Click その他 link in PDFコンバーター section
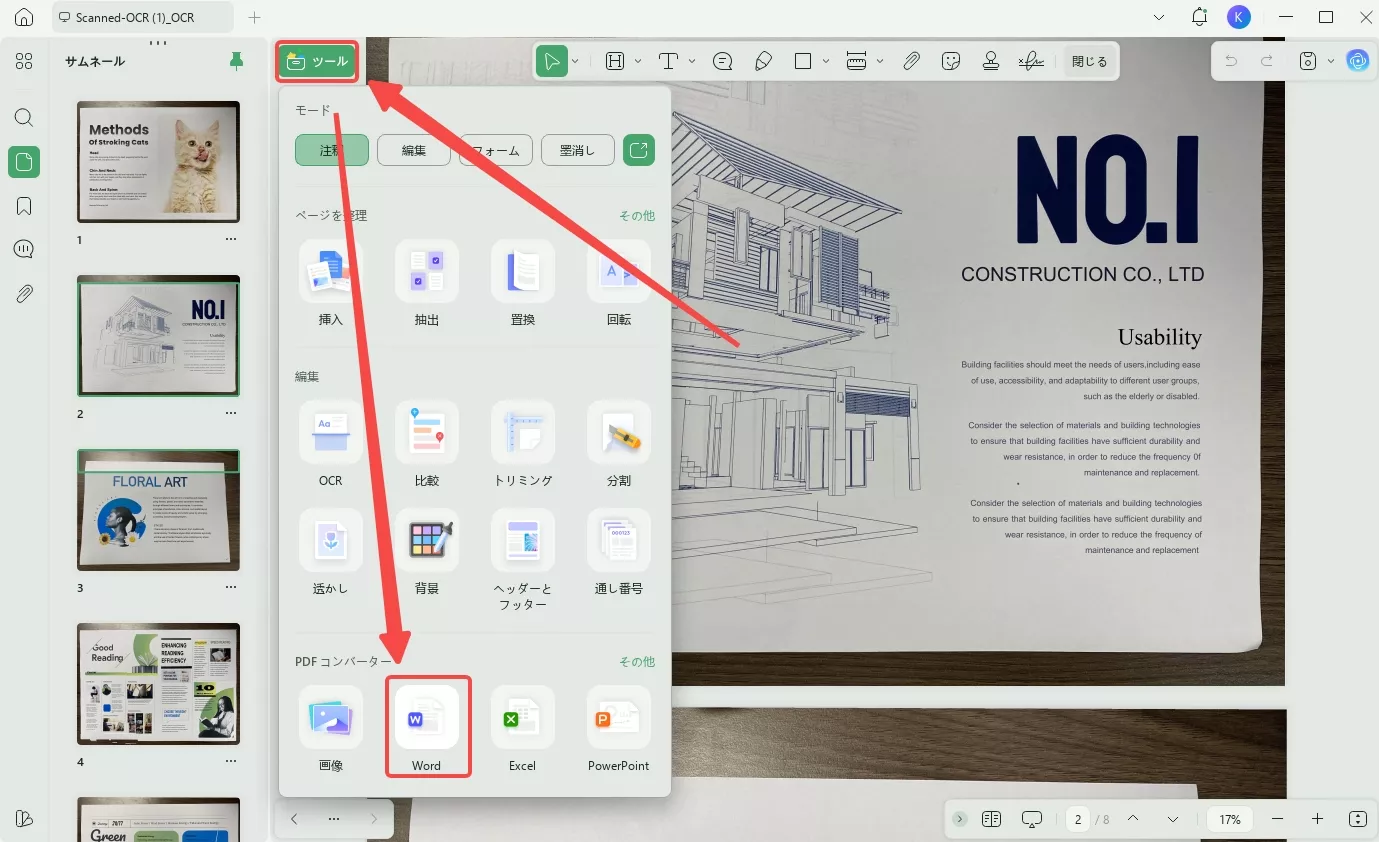This screenshot has width=1379, height=842. (x=636, y=661)
